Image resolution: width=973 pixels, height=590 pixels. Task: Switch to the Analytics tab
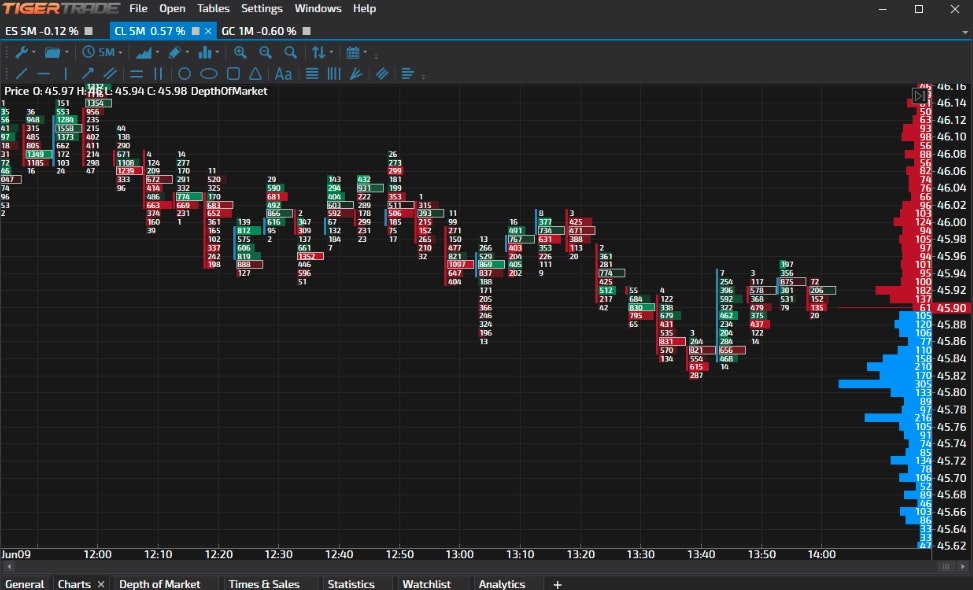pyautogui.click(x=502, y=584)
